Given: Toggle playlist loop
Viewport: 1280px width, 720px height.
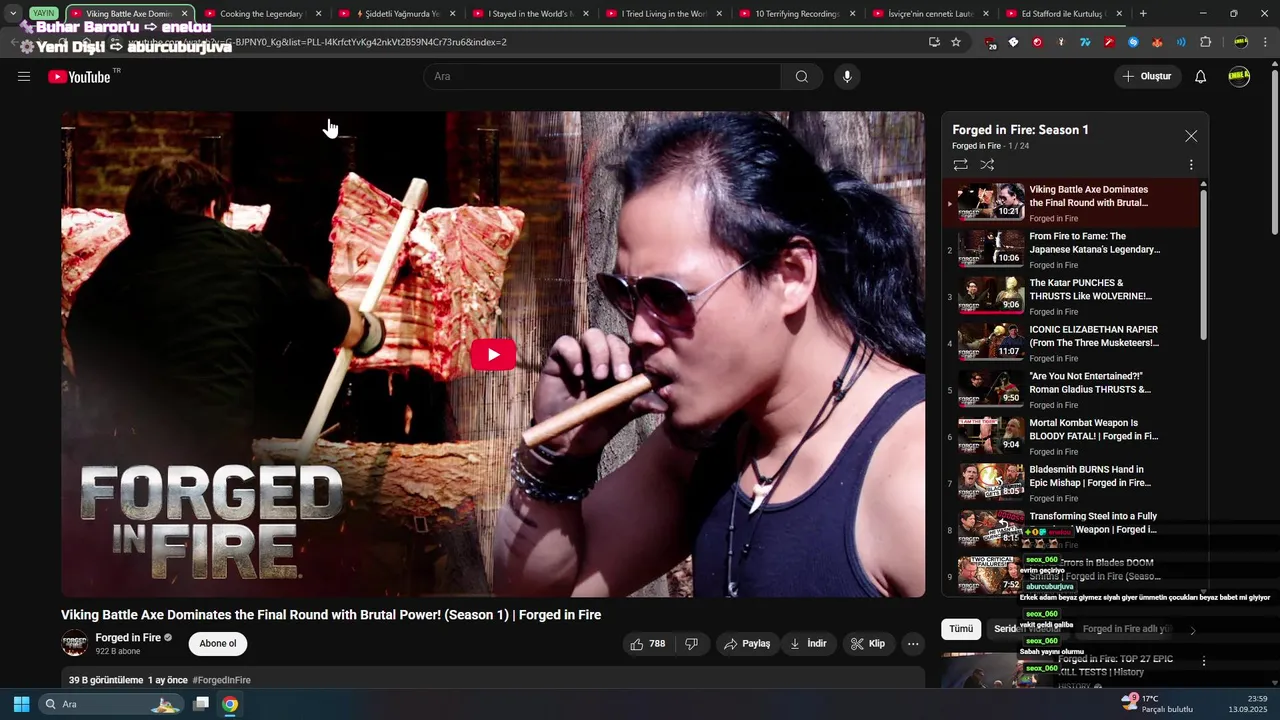Looking at the screenshot, I should (x=960, y=165).
